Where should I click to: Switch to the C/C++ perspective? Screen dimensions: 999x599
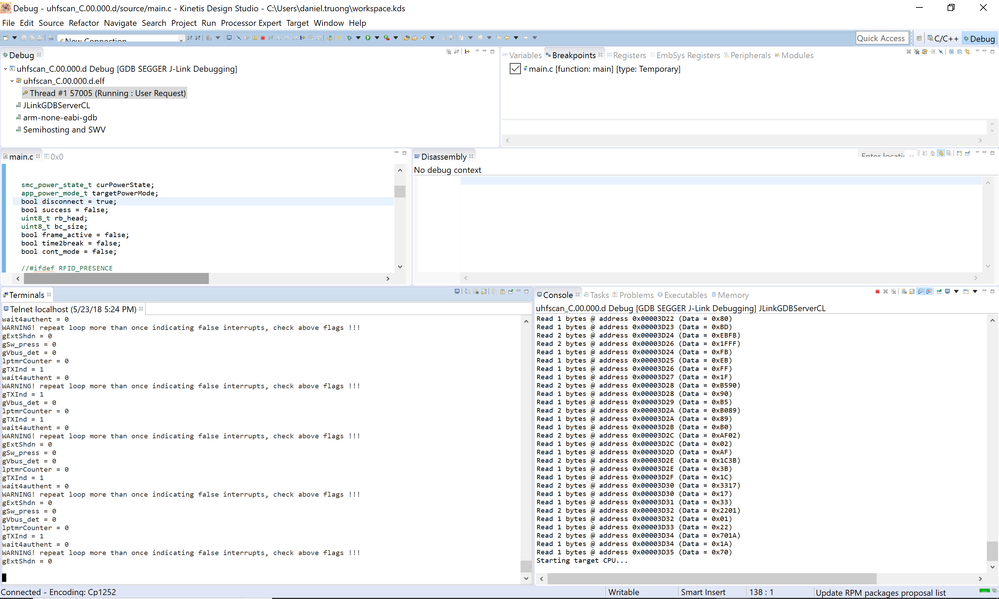(943, 39)
